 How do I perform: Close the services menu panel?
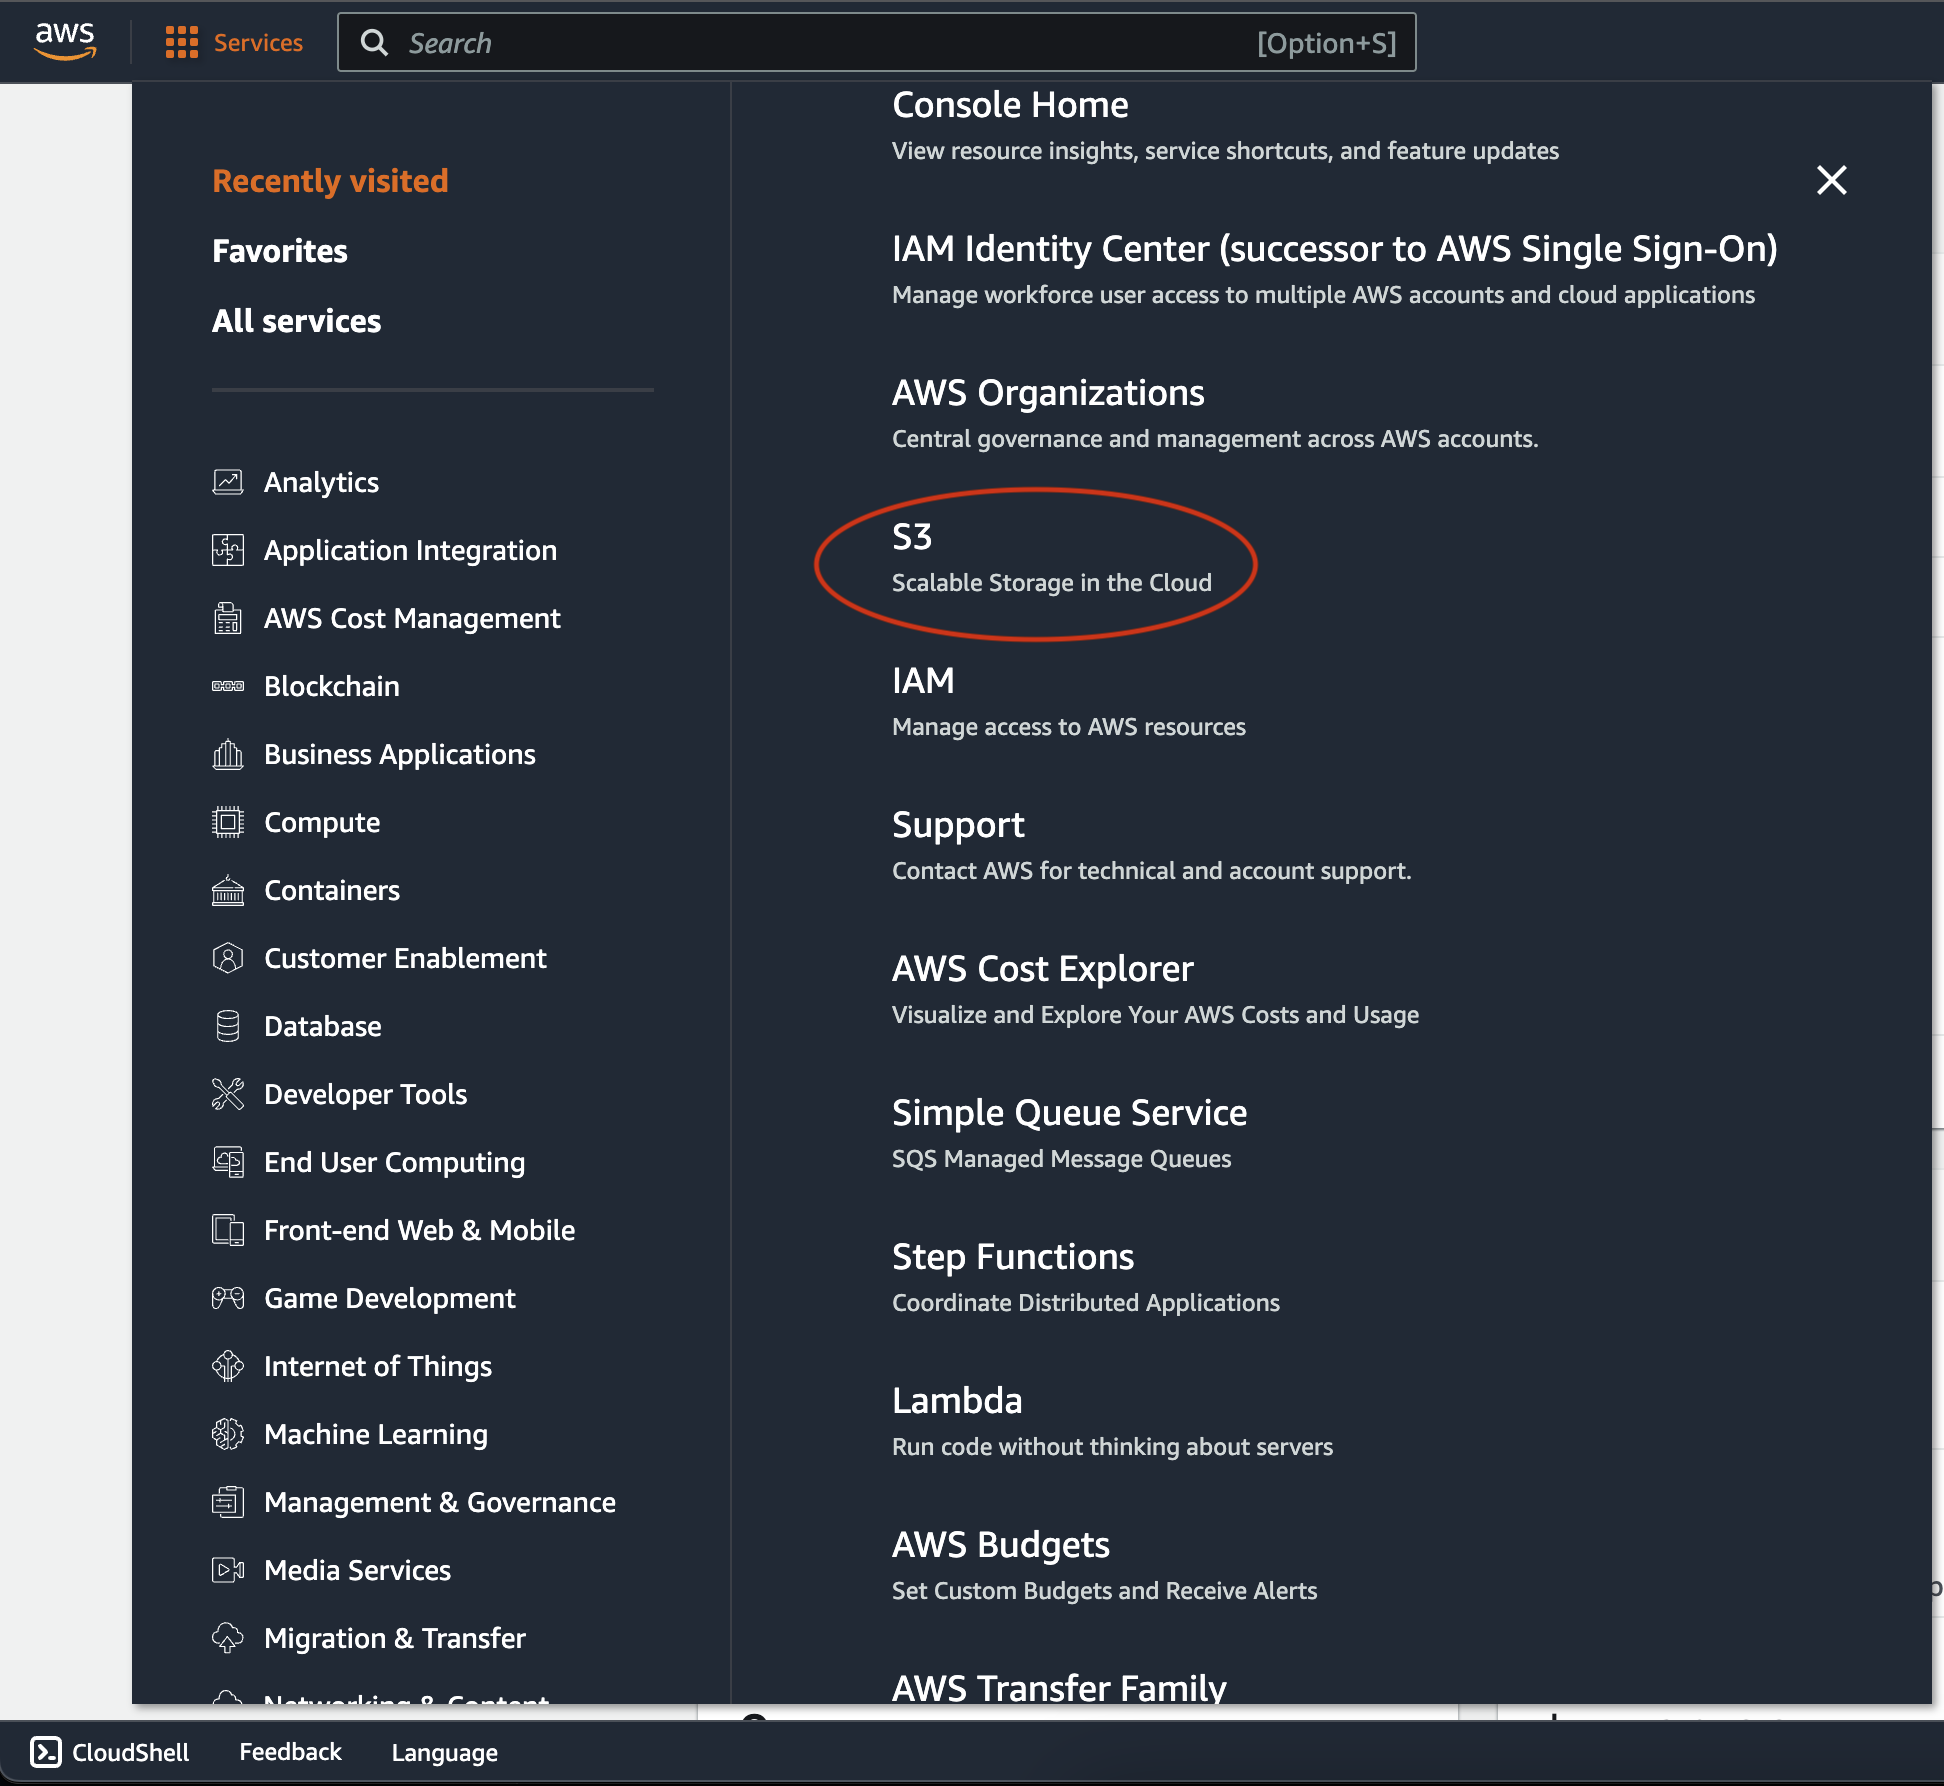click(1831, 180)
